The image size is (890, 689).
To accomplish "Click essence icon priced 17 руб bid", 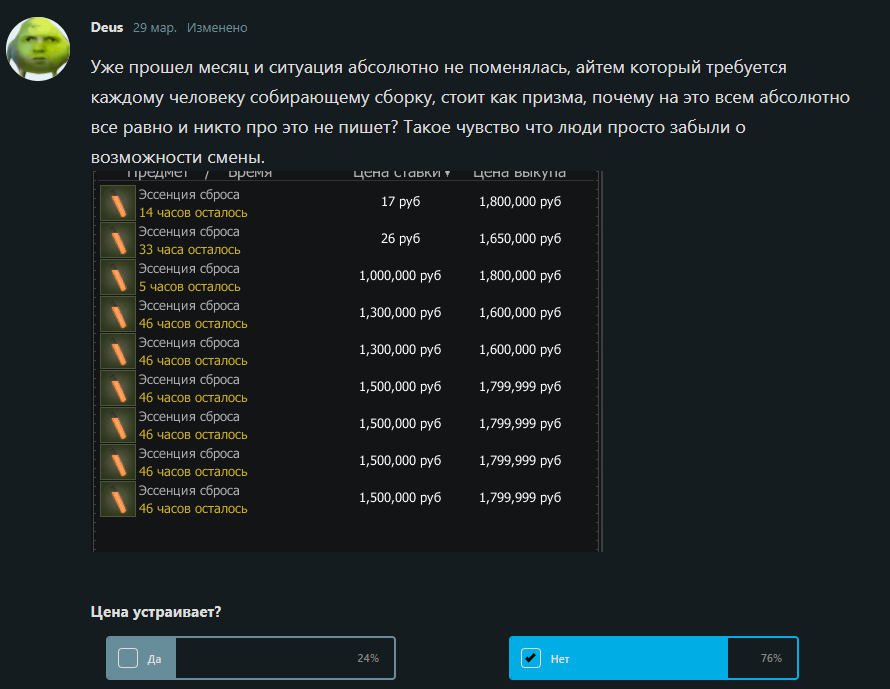I will [117, 203].
